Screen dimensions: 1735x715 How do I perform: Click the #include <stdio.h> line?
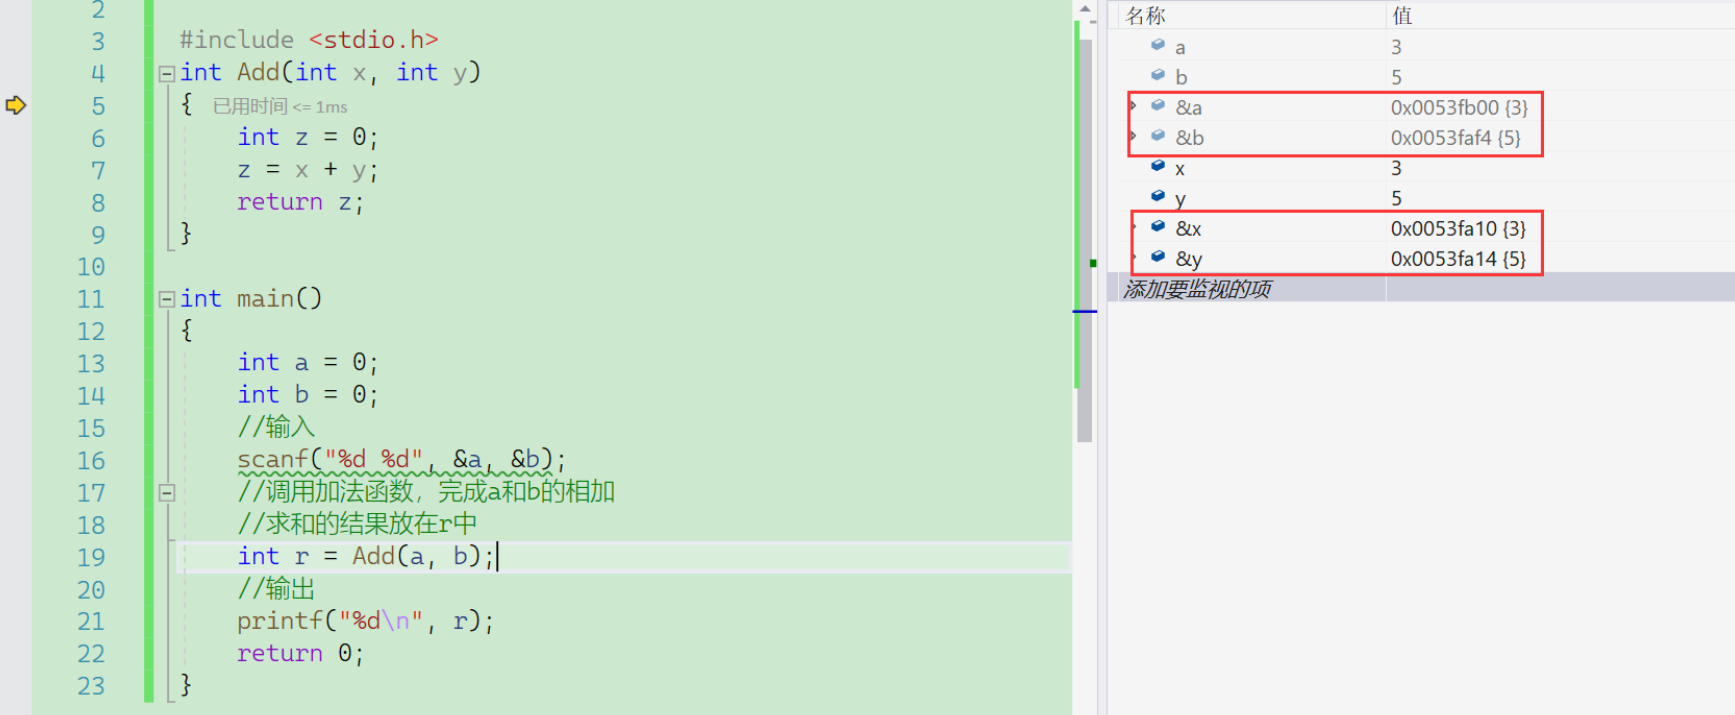(x=309, y=40)
